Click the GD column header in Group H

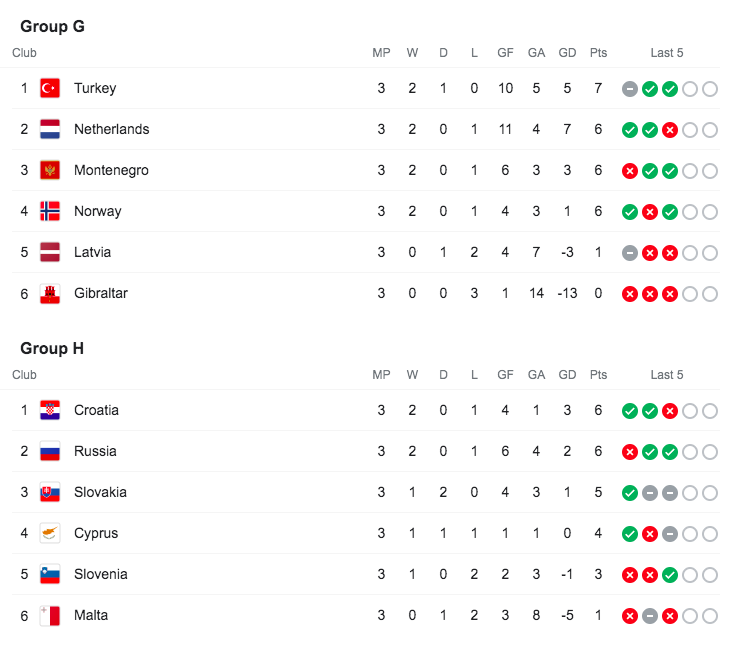click(567, 375)
